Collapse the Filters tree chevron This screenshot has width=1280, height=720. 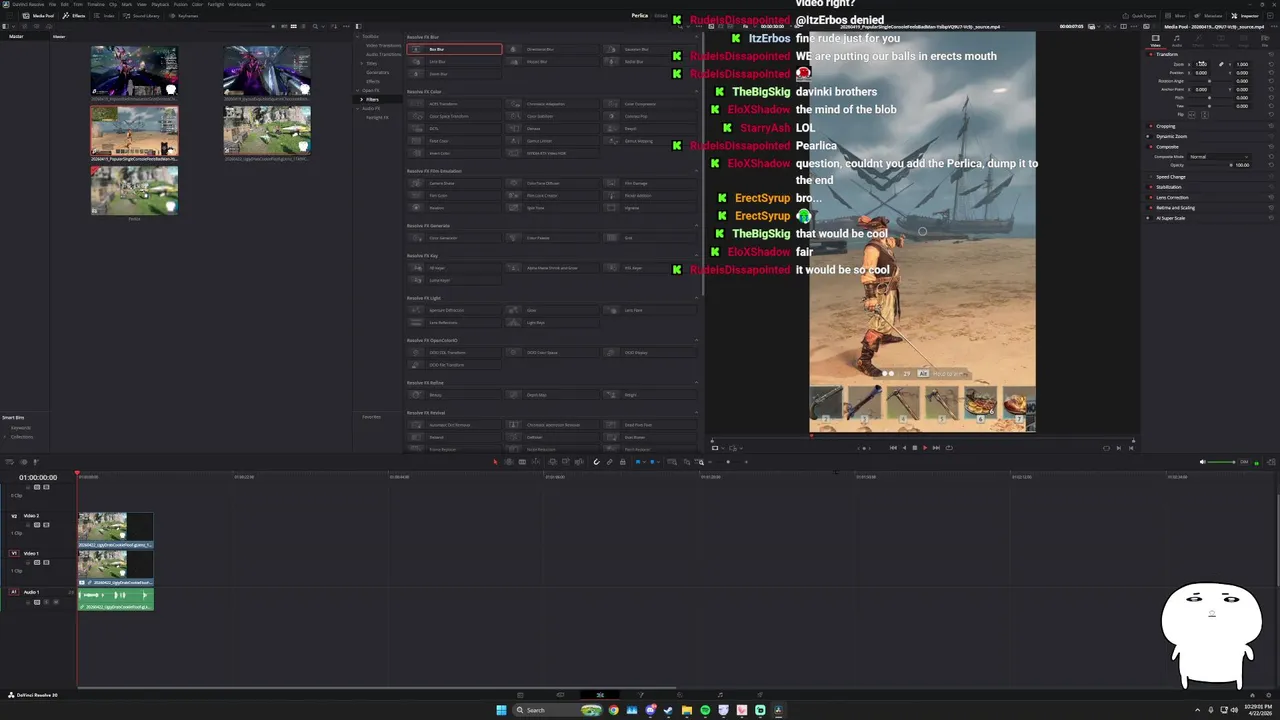[x=362, y=99]
